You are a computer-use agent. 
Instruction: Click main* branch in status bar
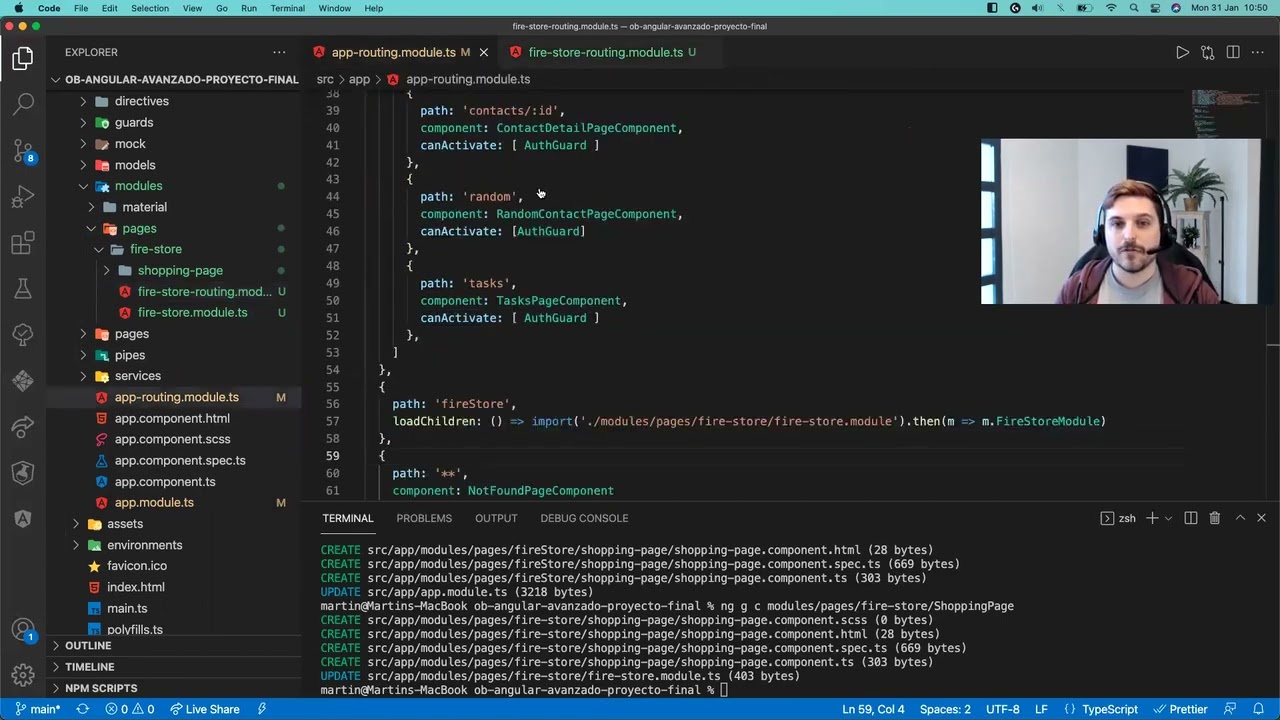[37, 709]
